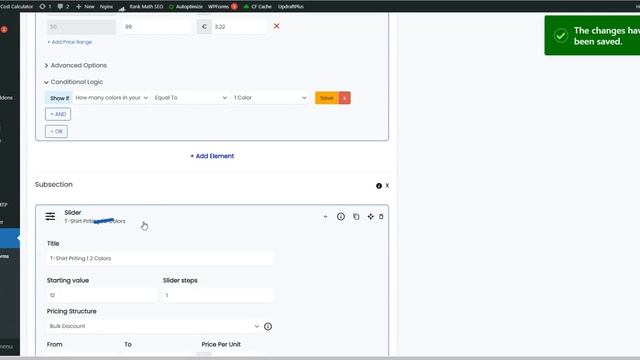
Task: Click the price range From field showing 50
Action: (x=81, y=27)
